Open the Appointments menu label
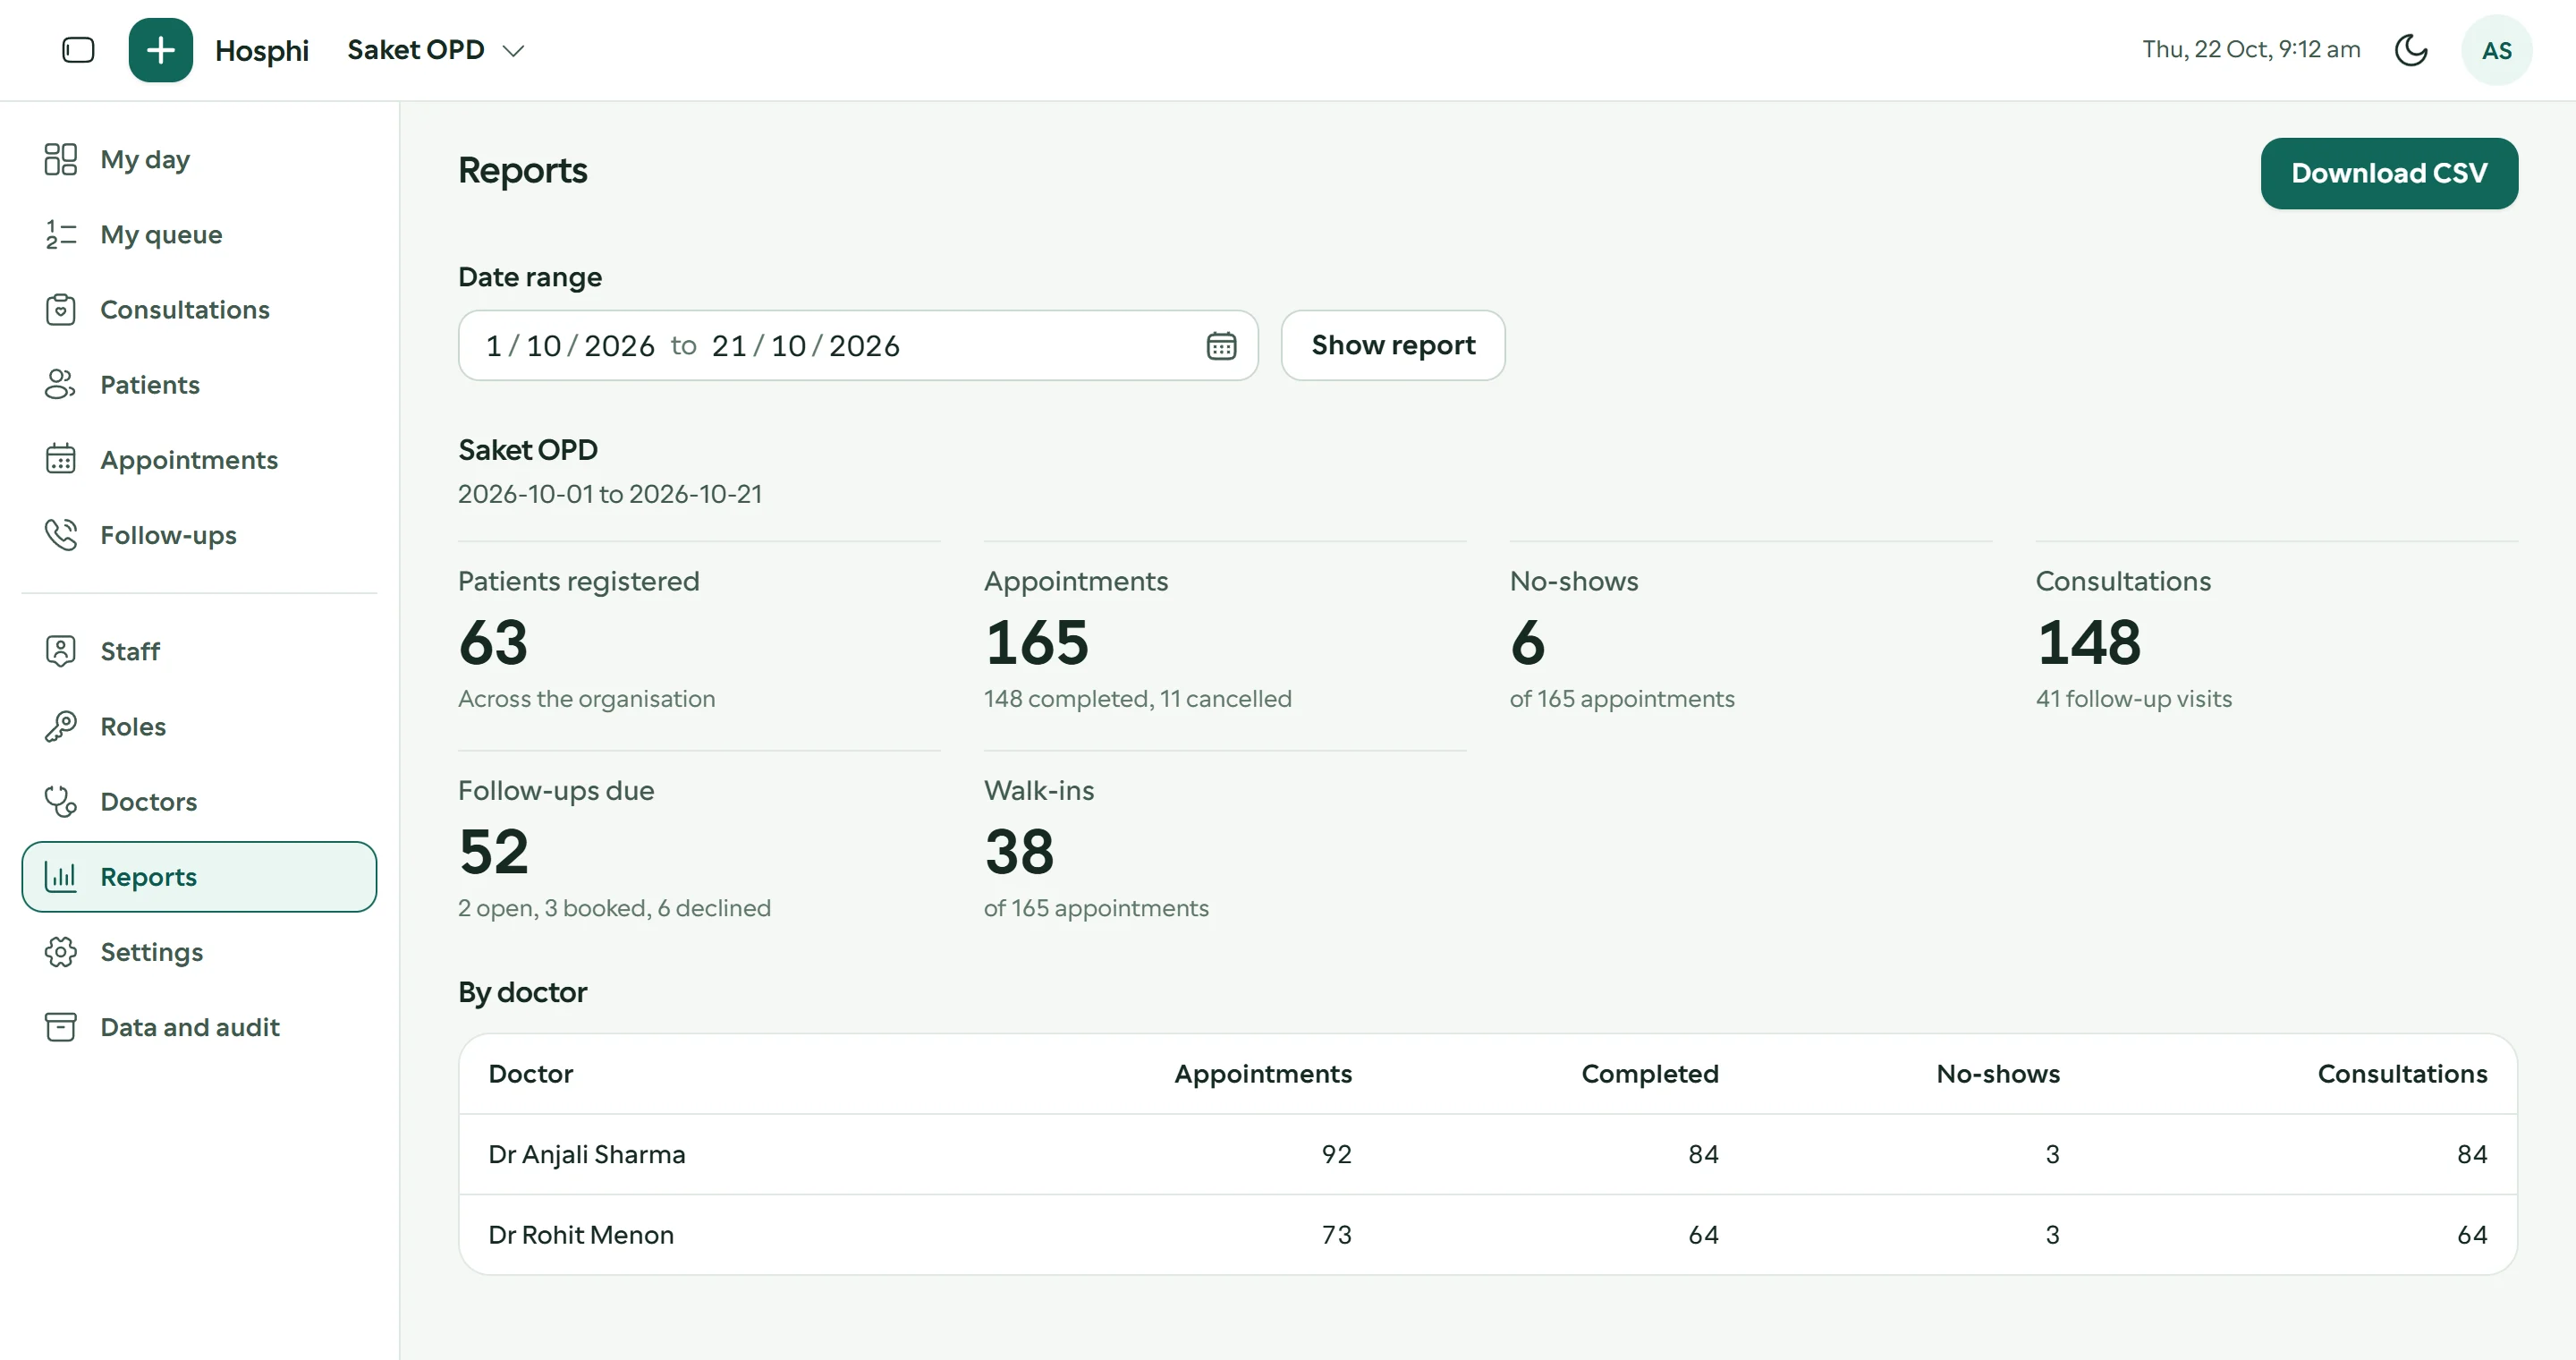This screenshot has height=1360, width=2576. tap(189, 460)
